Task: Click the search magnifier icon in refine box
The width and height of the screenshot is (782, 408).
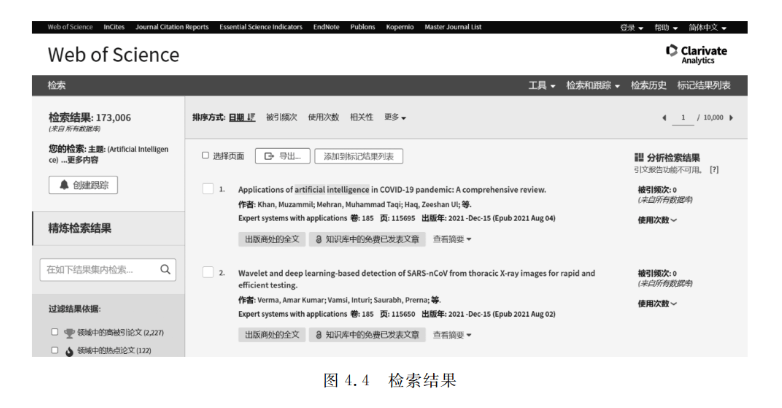Action: coord(165,270)
